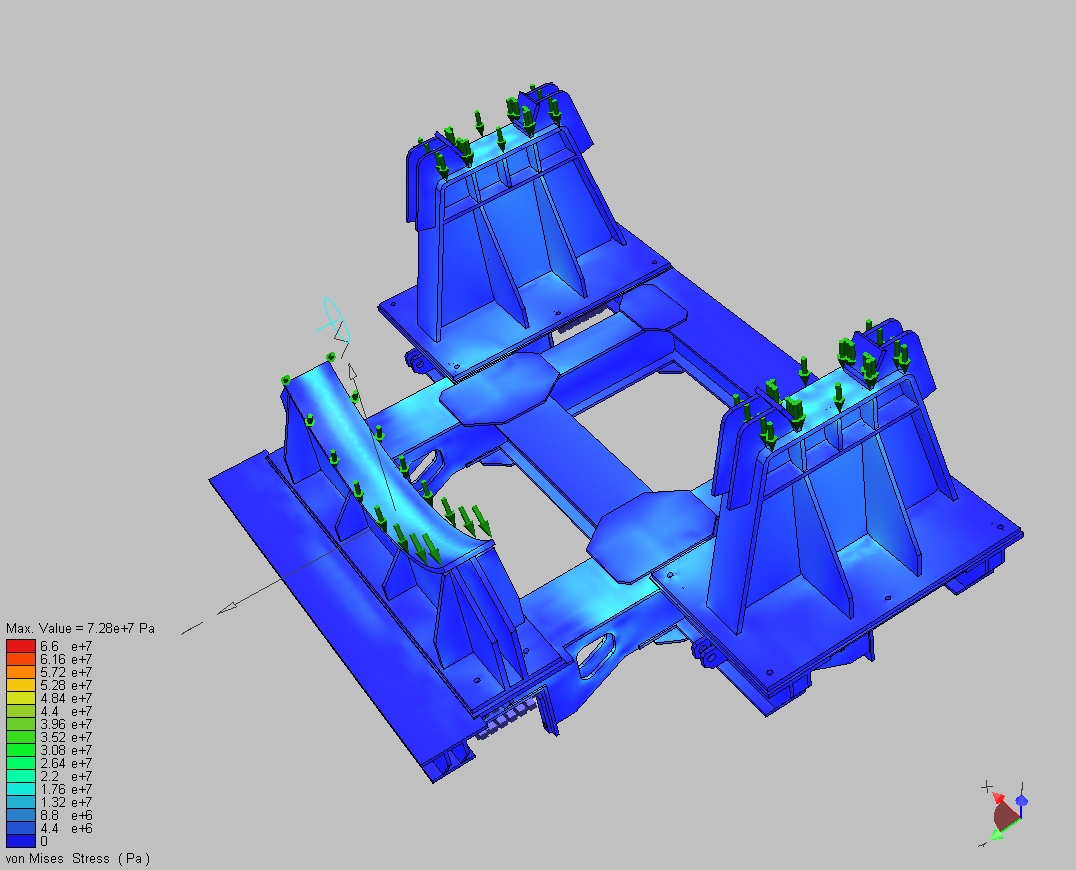Click the '1.32 e+7' legend value
The height and width of the screenshot is (870, 1076).
(66, 803)
